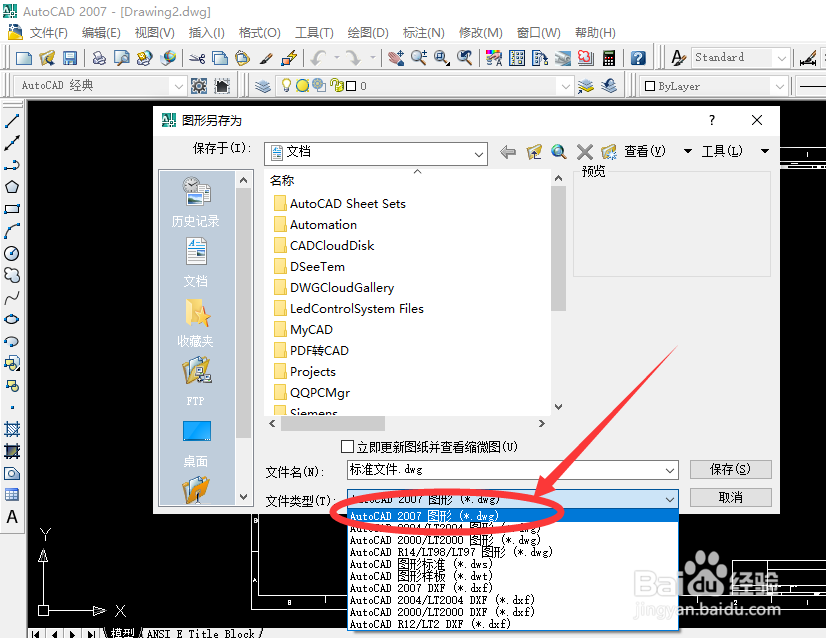The image size is (826, 638).
Task: Open the 编辑(E) menu
Action: (101, 33)
